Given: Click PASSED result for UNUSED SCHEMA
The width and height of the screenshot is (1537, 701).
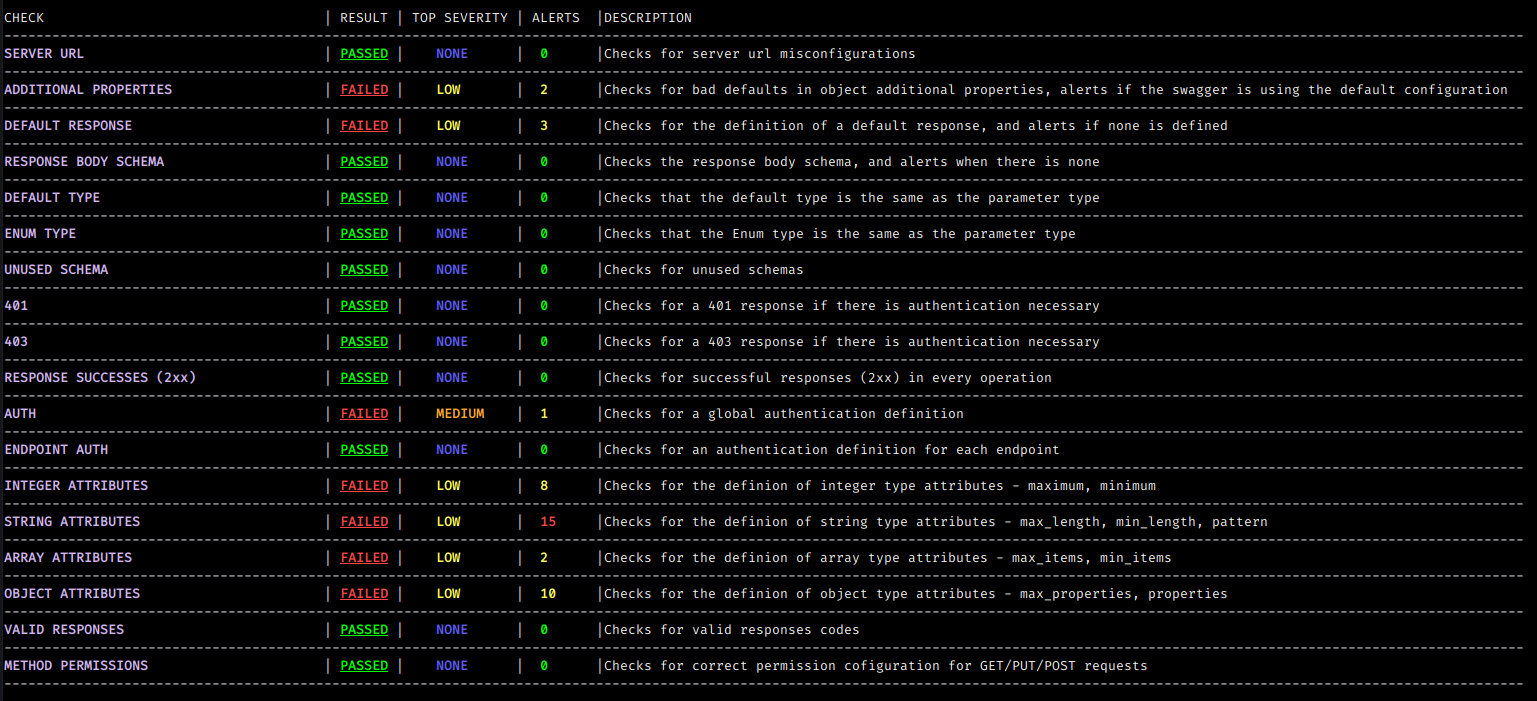Looking at the screenshot, I should click(364, 270).
